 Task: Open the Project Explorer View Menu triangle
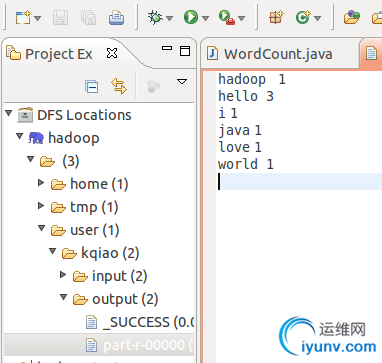182,81
